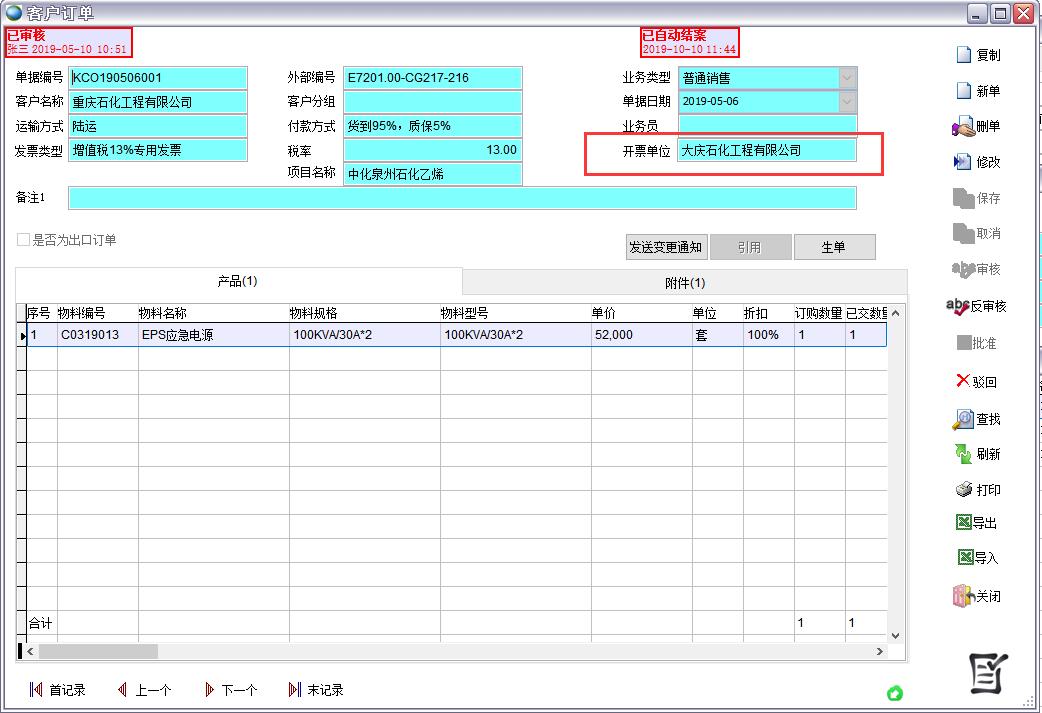The width and height of the screenshot is (1042, 713).
Task: Reject the order with 驳回 icon
Action: pyautogui.click(x=963, y=381)
